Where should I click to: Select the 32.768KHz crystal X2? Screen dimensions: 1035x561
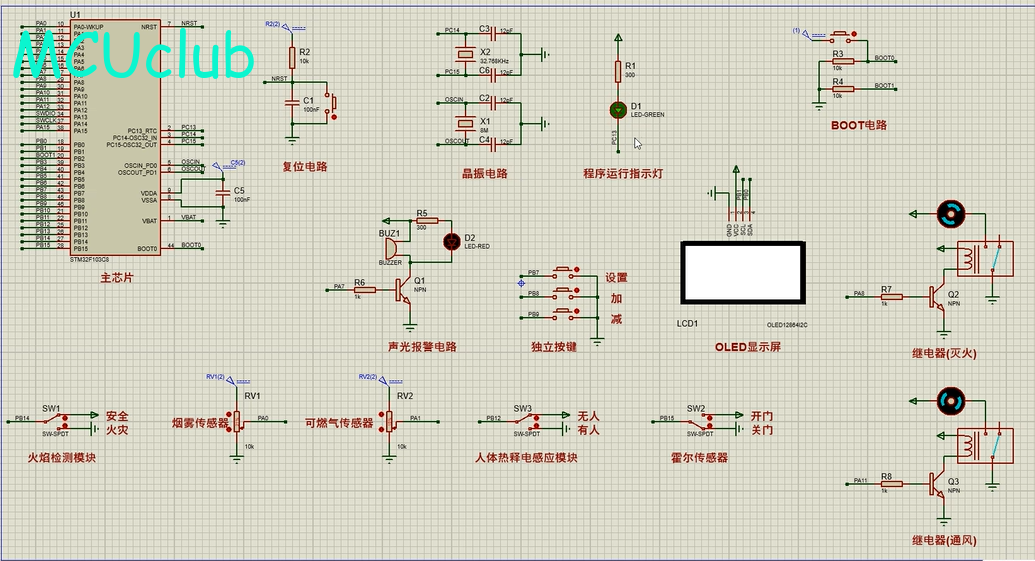466,54
